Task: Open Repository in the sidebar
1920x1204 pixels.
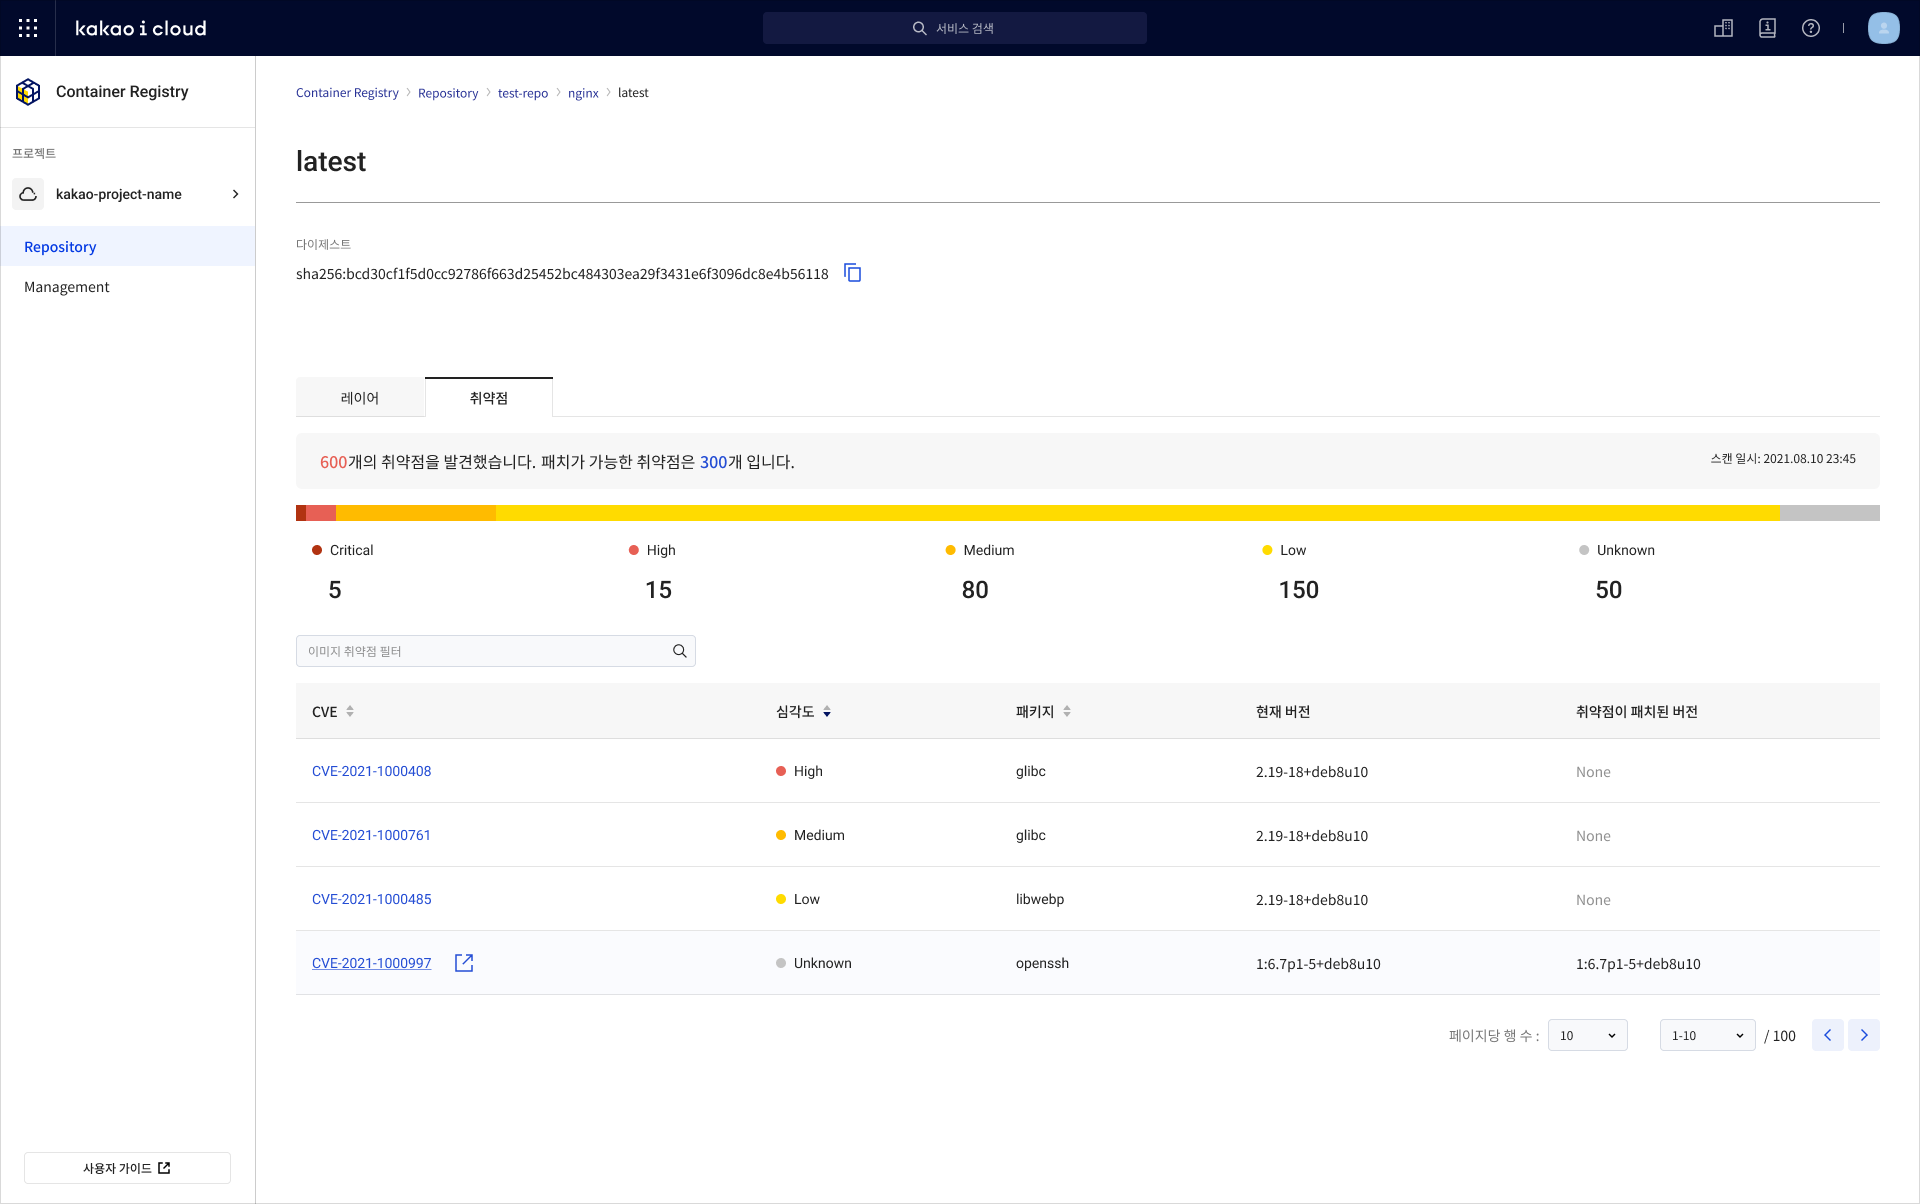Action: pos(128,246)
